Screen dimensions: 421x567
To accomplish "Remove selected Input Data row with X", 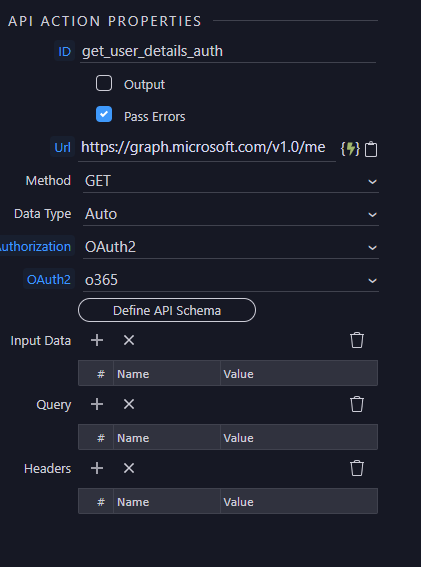I will (x=129, y=340).
